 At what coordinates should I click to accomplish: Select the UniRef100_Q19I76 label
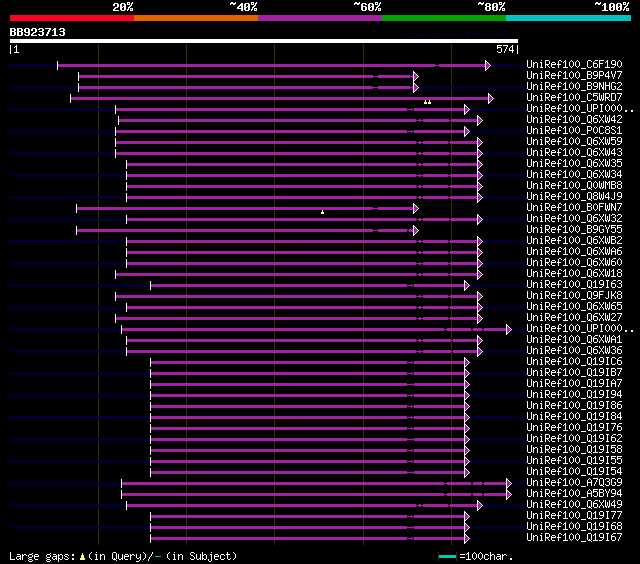point(574,428)
